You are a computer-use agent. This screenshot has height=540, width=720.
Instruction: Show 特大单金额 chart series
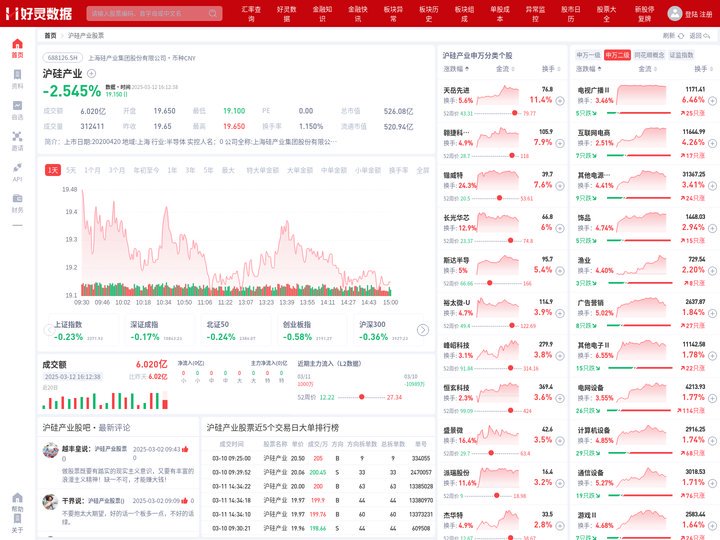tap(262, 170)
